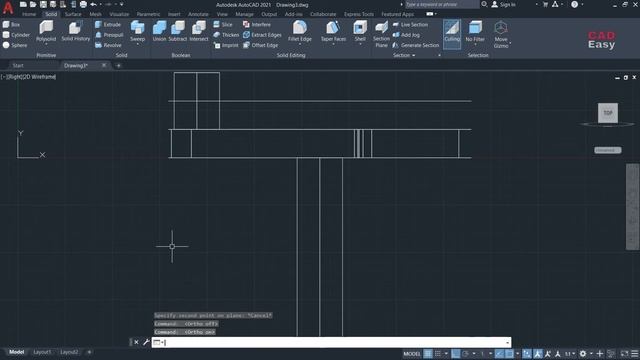Switch to the Mesh ribbon tab
The height and width of the screenshot is (360, 640).
96,14
